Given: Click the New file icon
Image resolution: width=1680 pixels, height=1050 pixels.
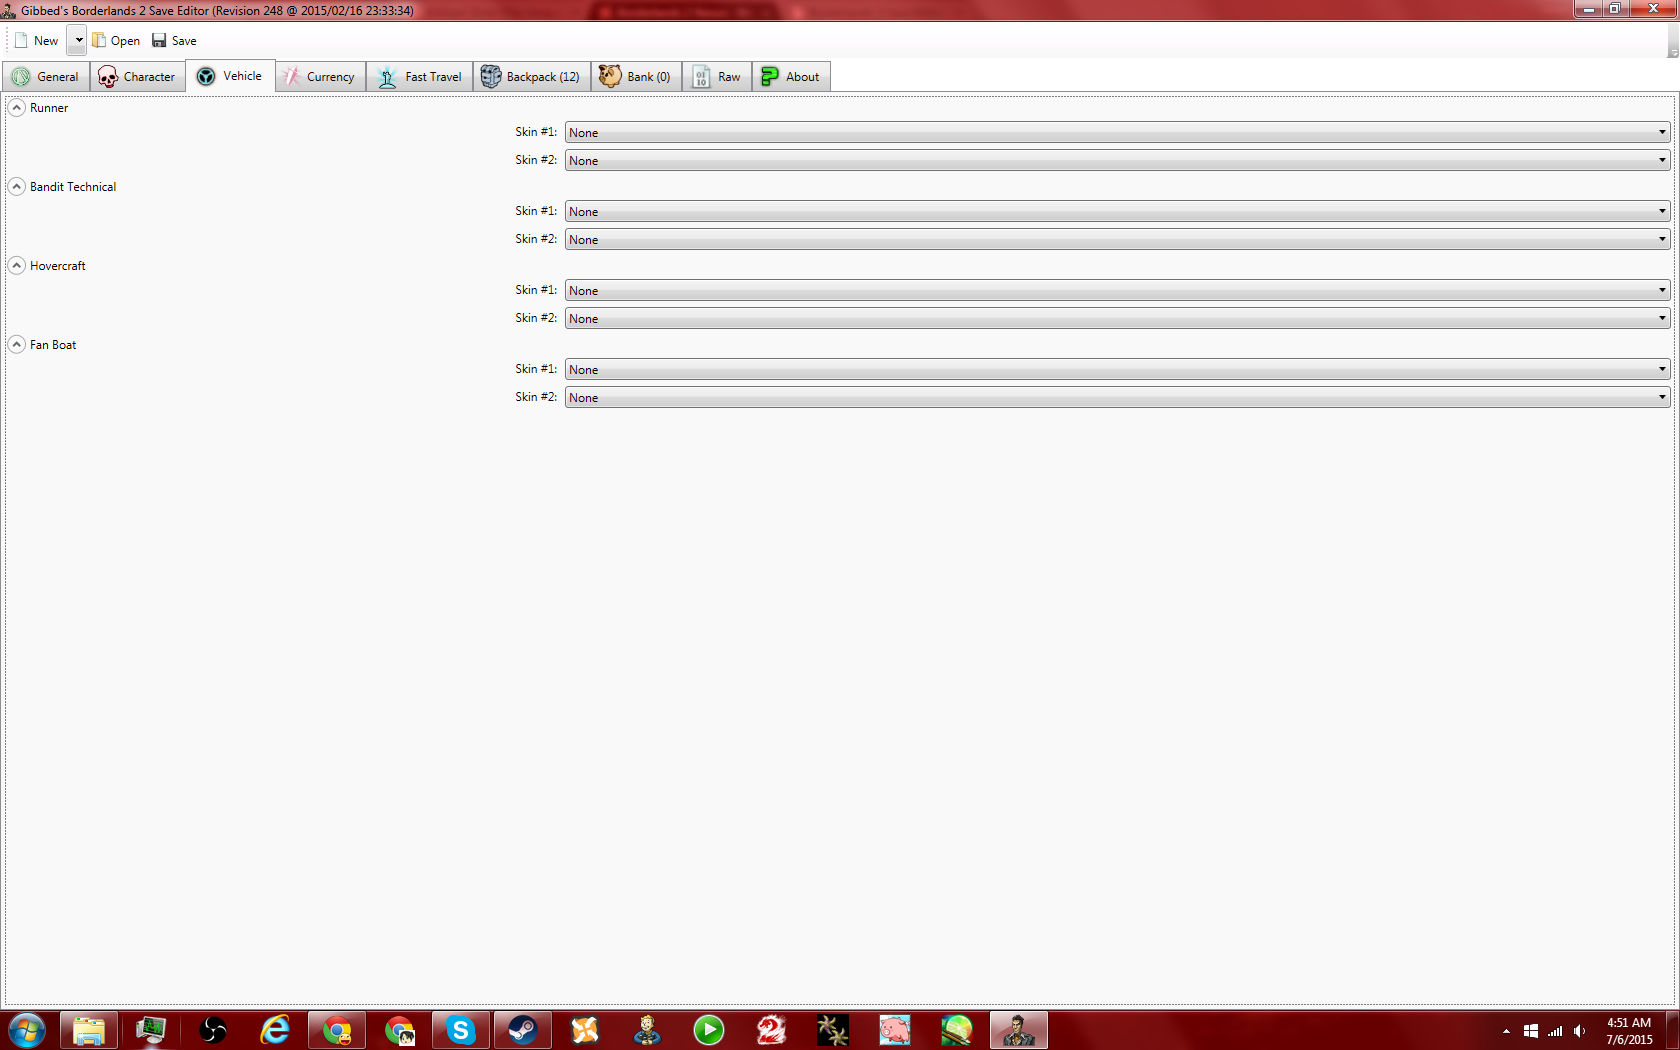Looking at the screenshot, I should coord(21,41).
